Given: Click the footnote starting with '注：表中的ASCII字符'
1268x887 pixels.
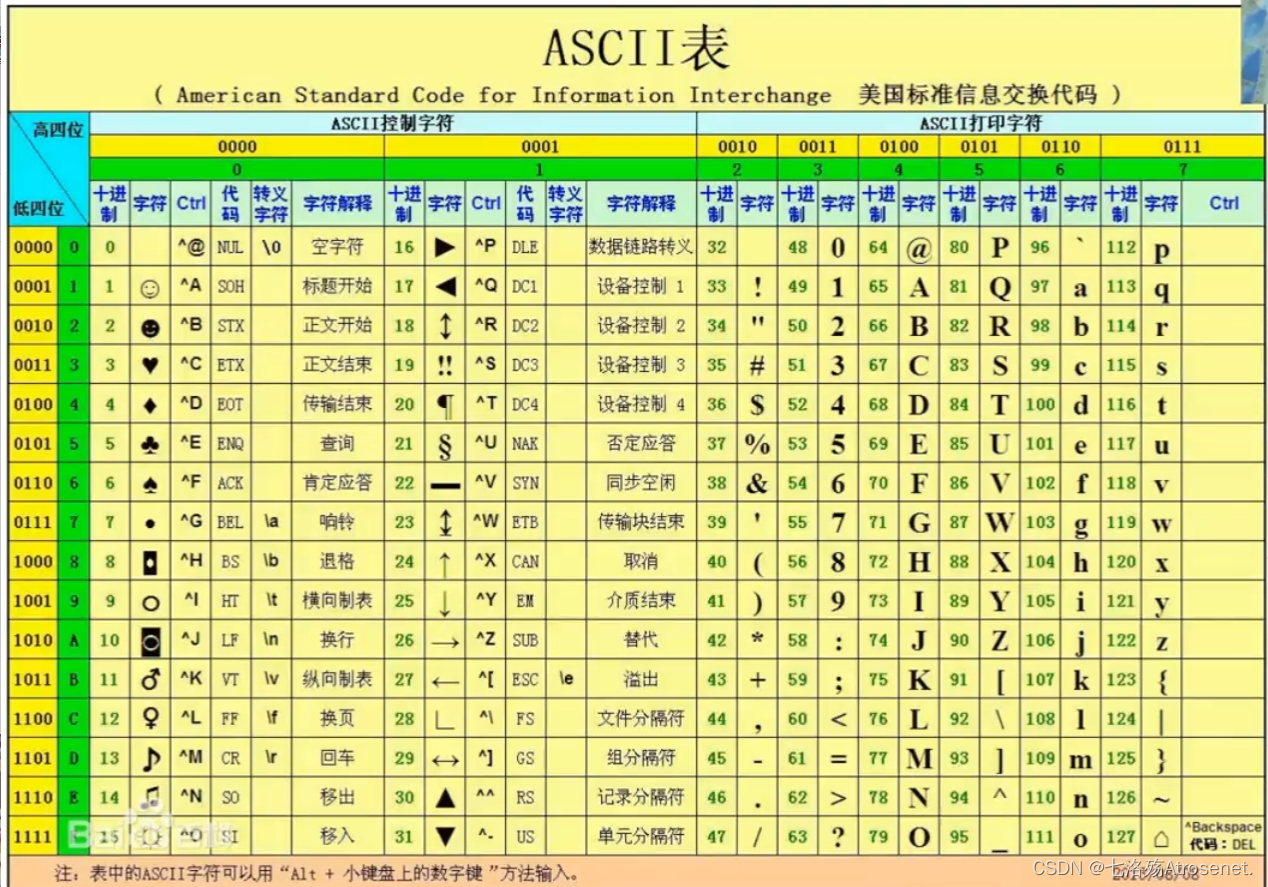Looking at the screenshot, I should (317, 872).
